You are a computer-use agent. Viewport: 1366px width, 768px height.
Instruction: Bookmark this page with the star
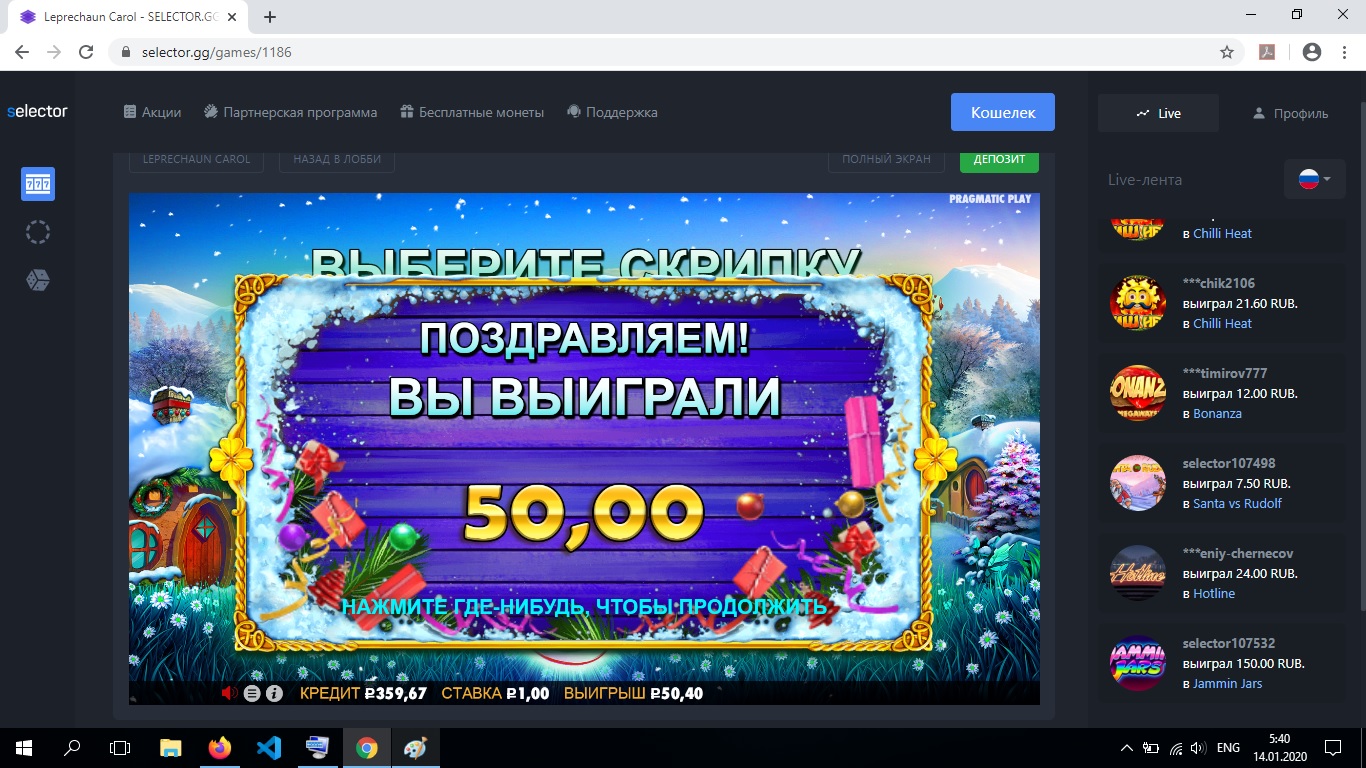point(1227,52)
